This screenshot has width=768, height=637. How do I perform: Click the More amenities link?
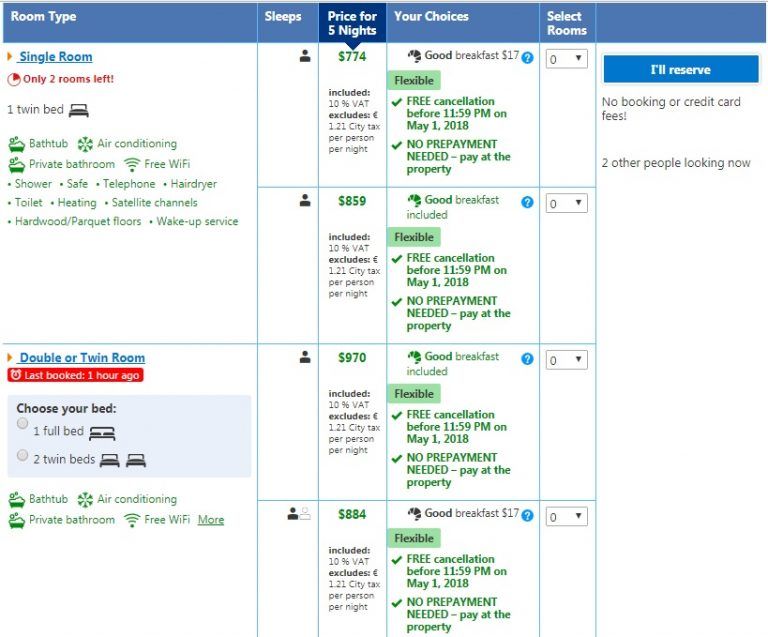211,520
